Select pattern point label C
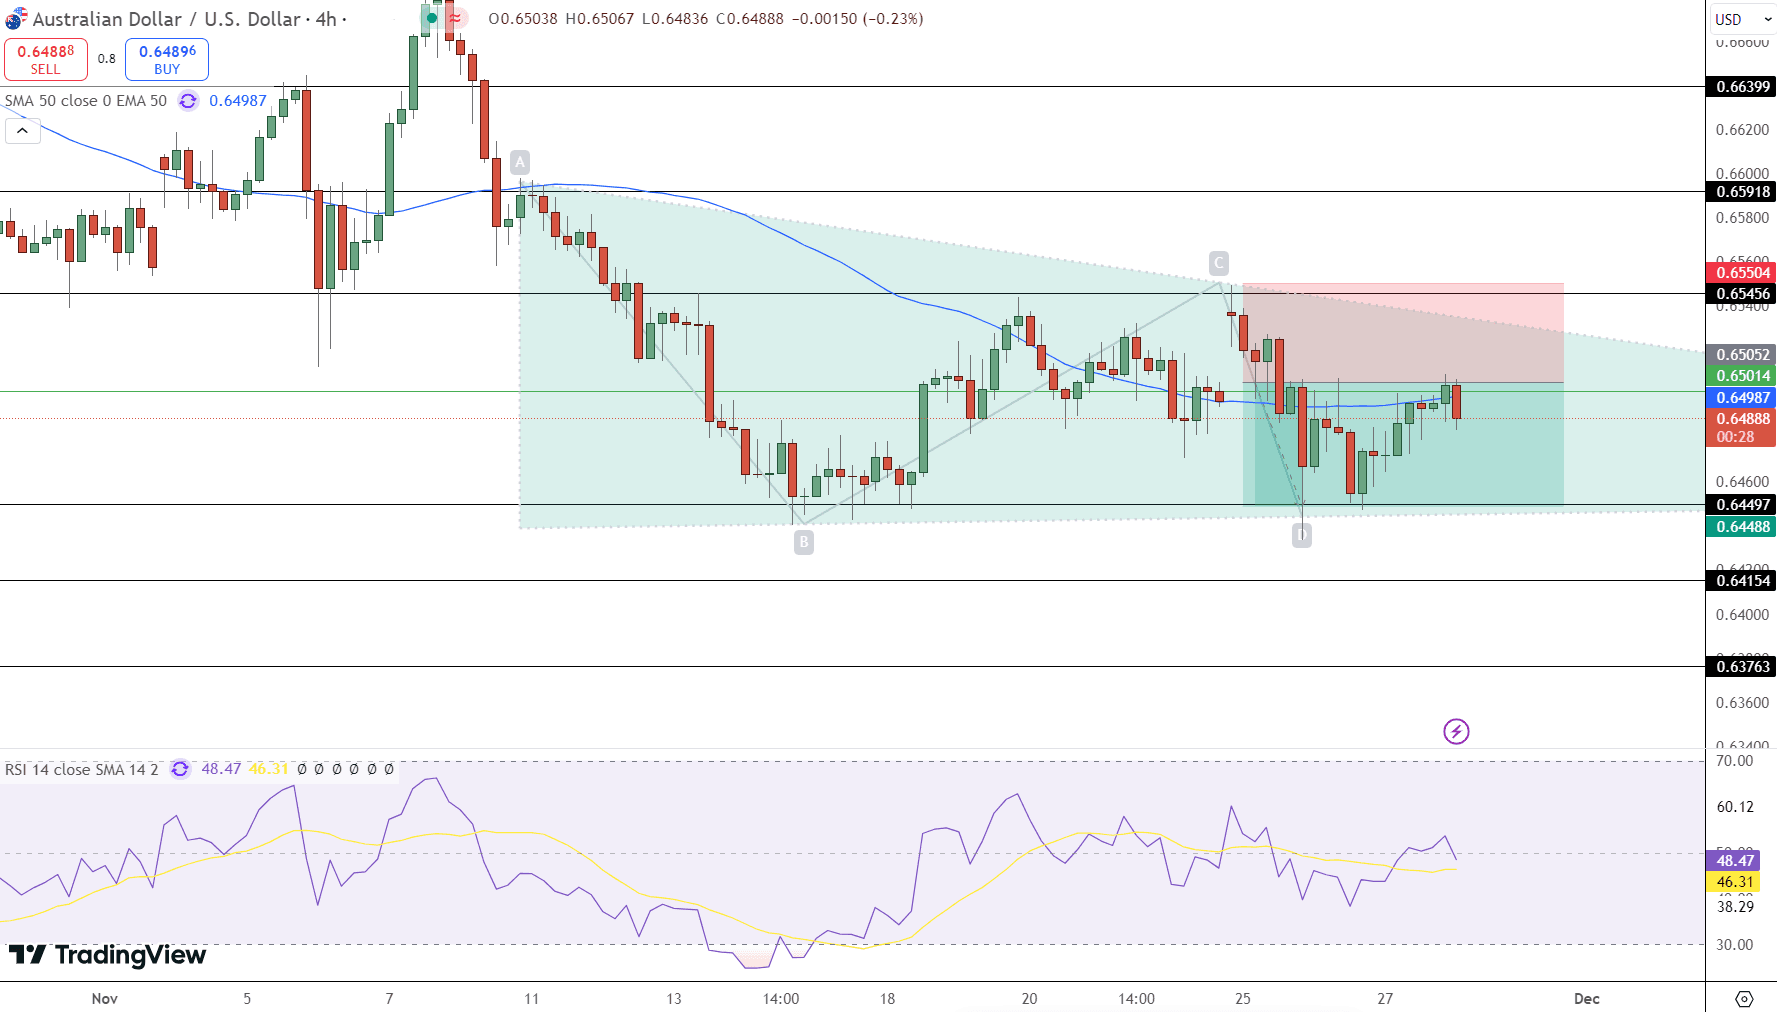Screen dimensions: 1777x1012 1218,263
